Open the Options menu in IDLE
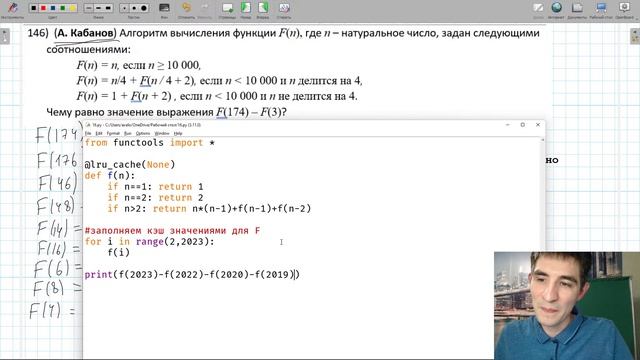 pos(143,133)
